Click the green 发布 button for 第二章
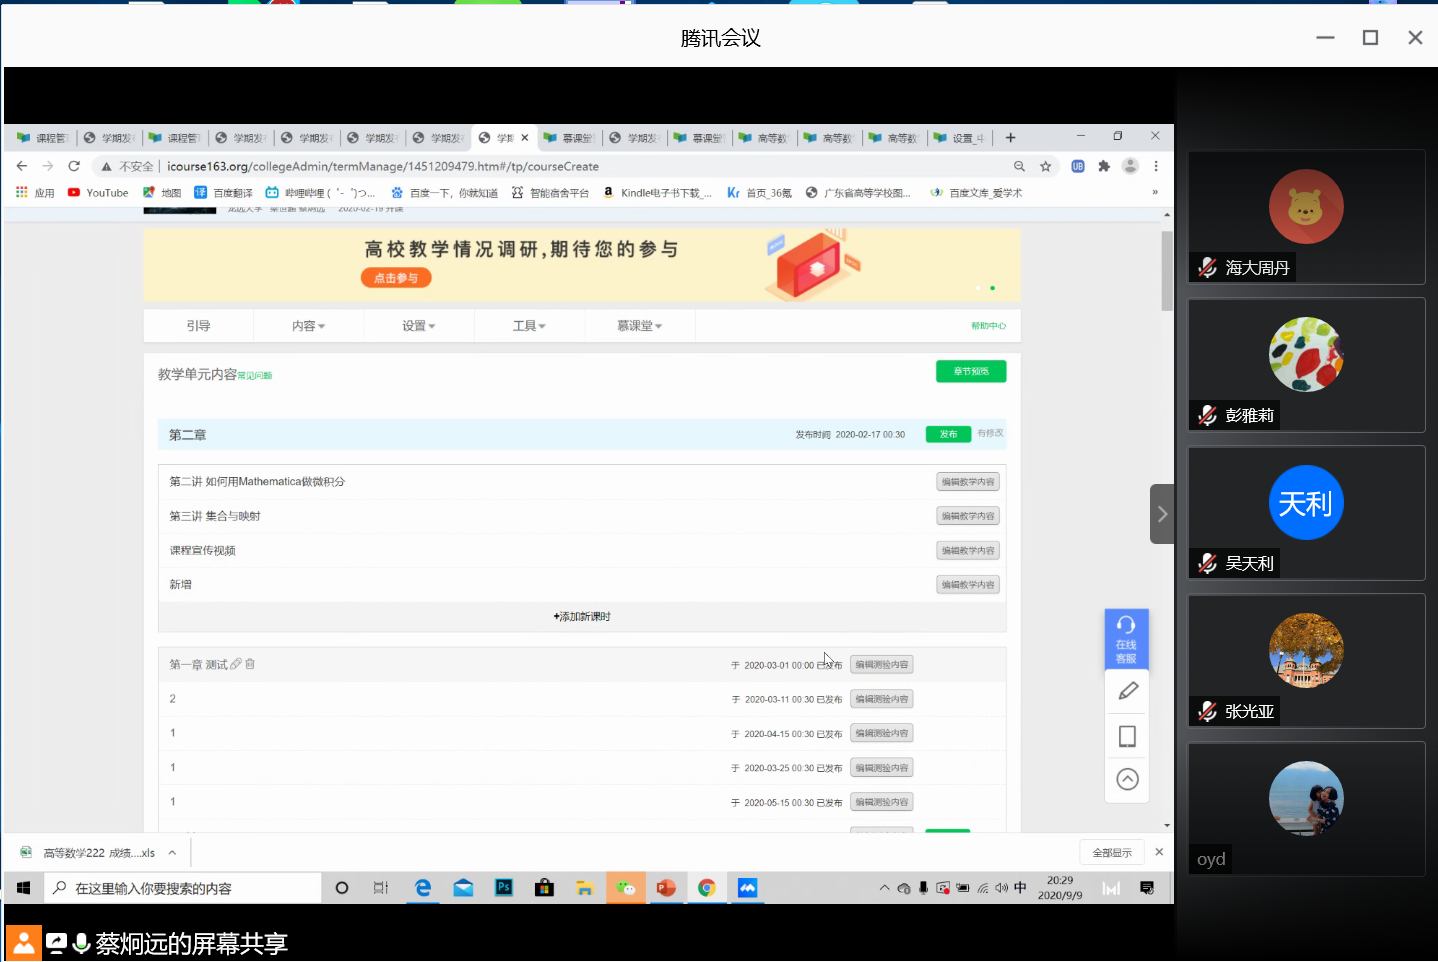The width and height of the screenshot is (1438, 962). pos(948,434)
